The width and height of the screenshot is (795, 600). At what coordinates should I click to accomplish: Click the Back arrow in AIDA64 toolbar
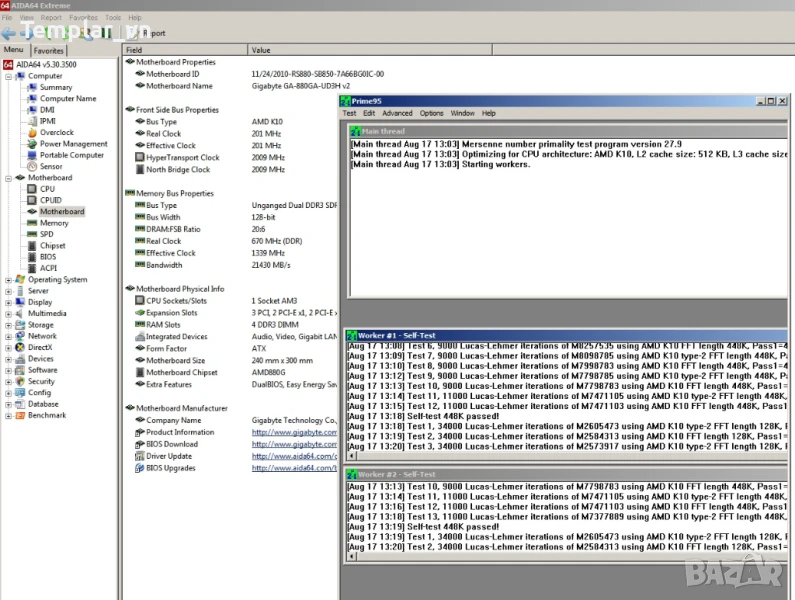coord(8,33)
